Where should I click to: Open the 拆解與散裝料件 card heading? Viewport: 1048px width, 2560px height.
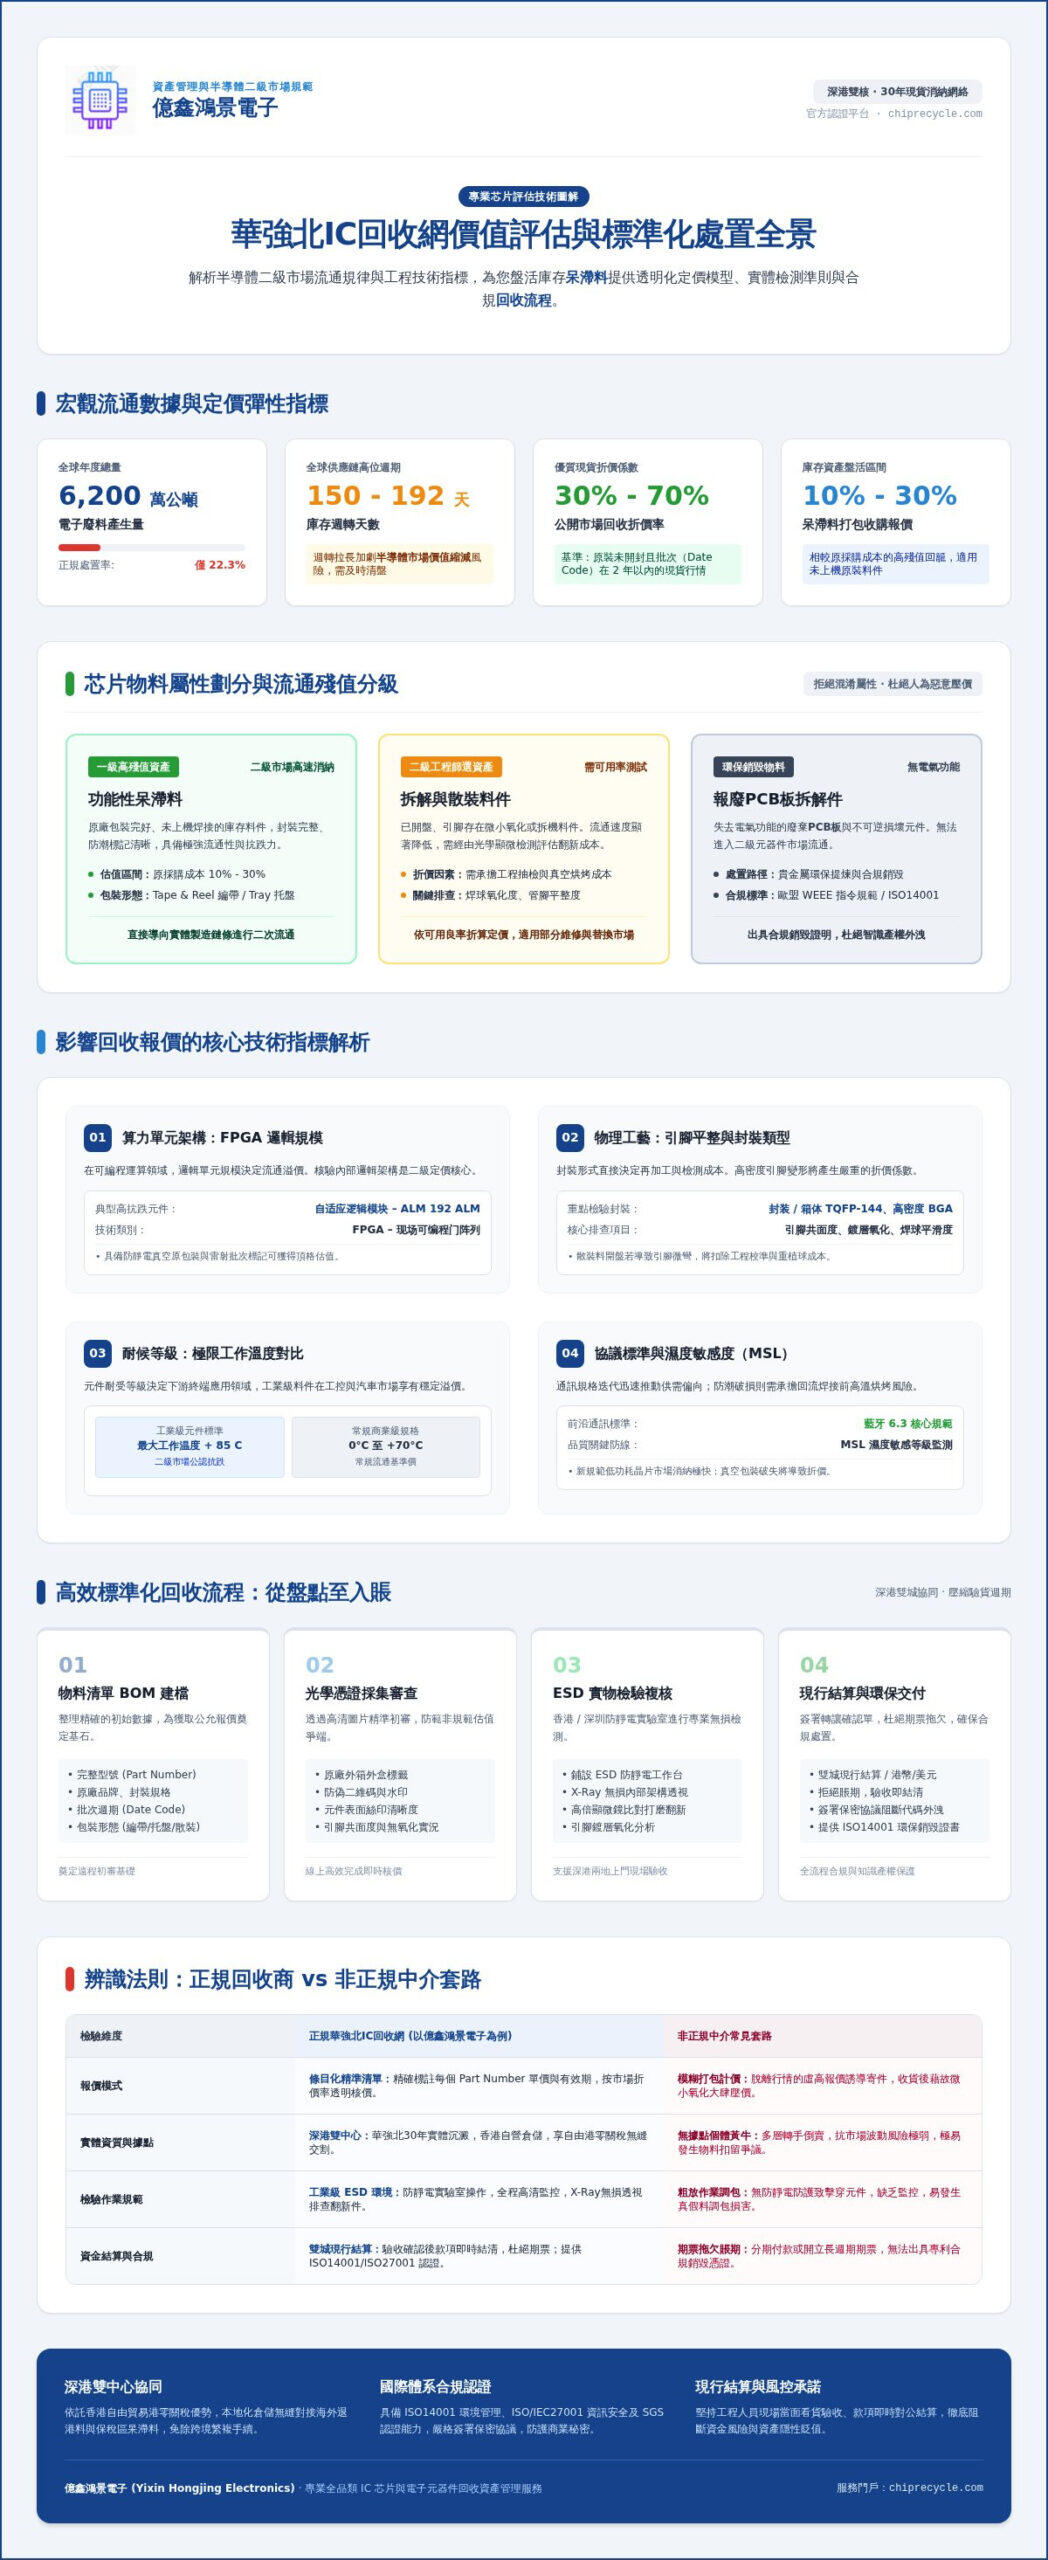(x=455, y=799)
